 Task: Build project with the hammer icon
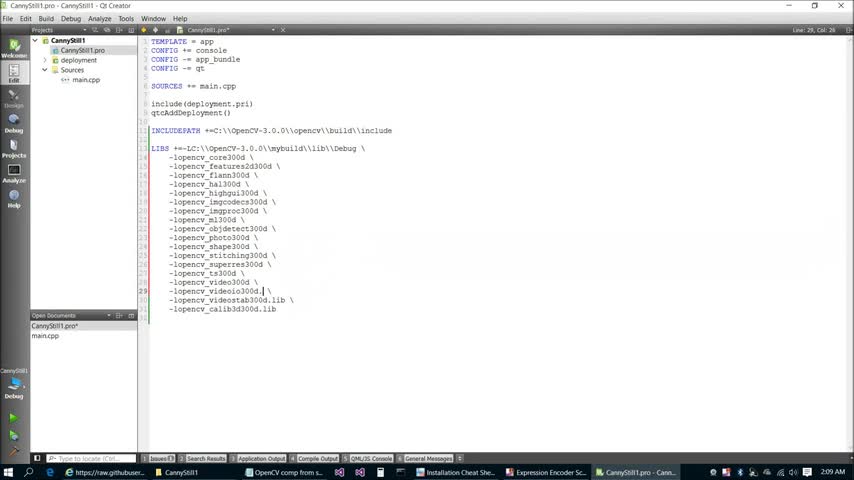coord(14,451)
